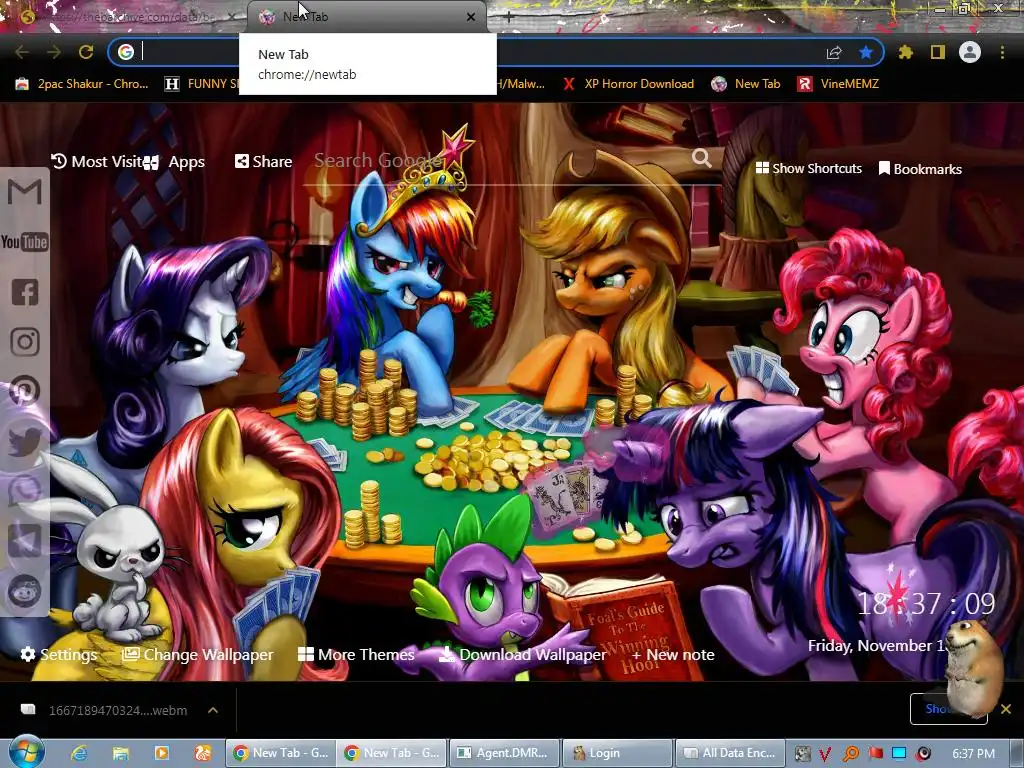Open More Themes

[356, 654]
